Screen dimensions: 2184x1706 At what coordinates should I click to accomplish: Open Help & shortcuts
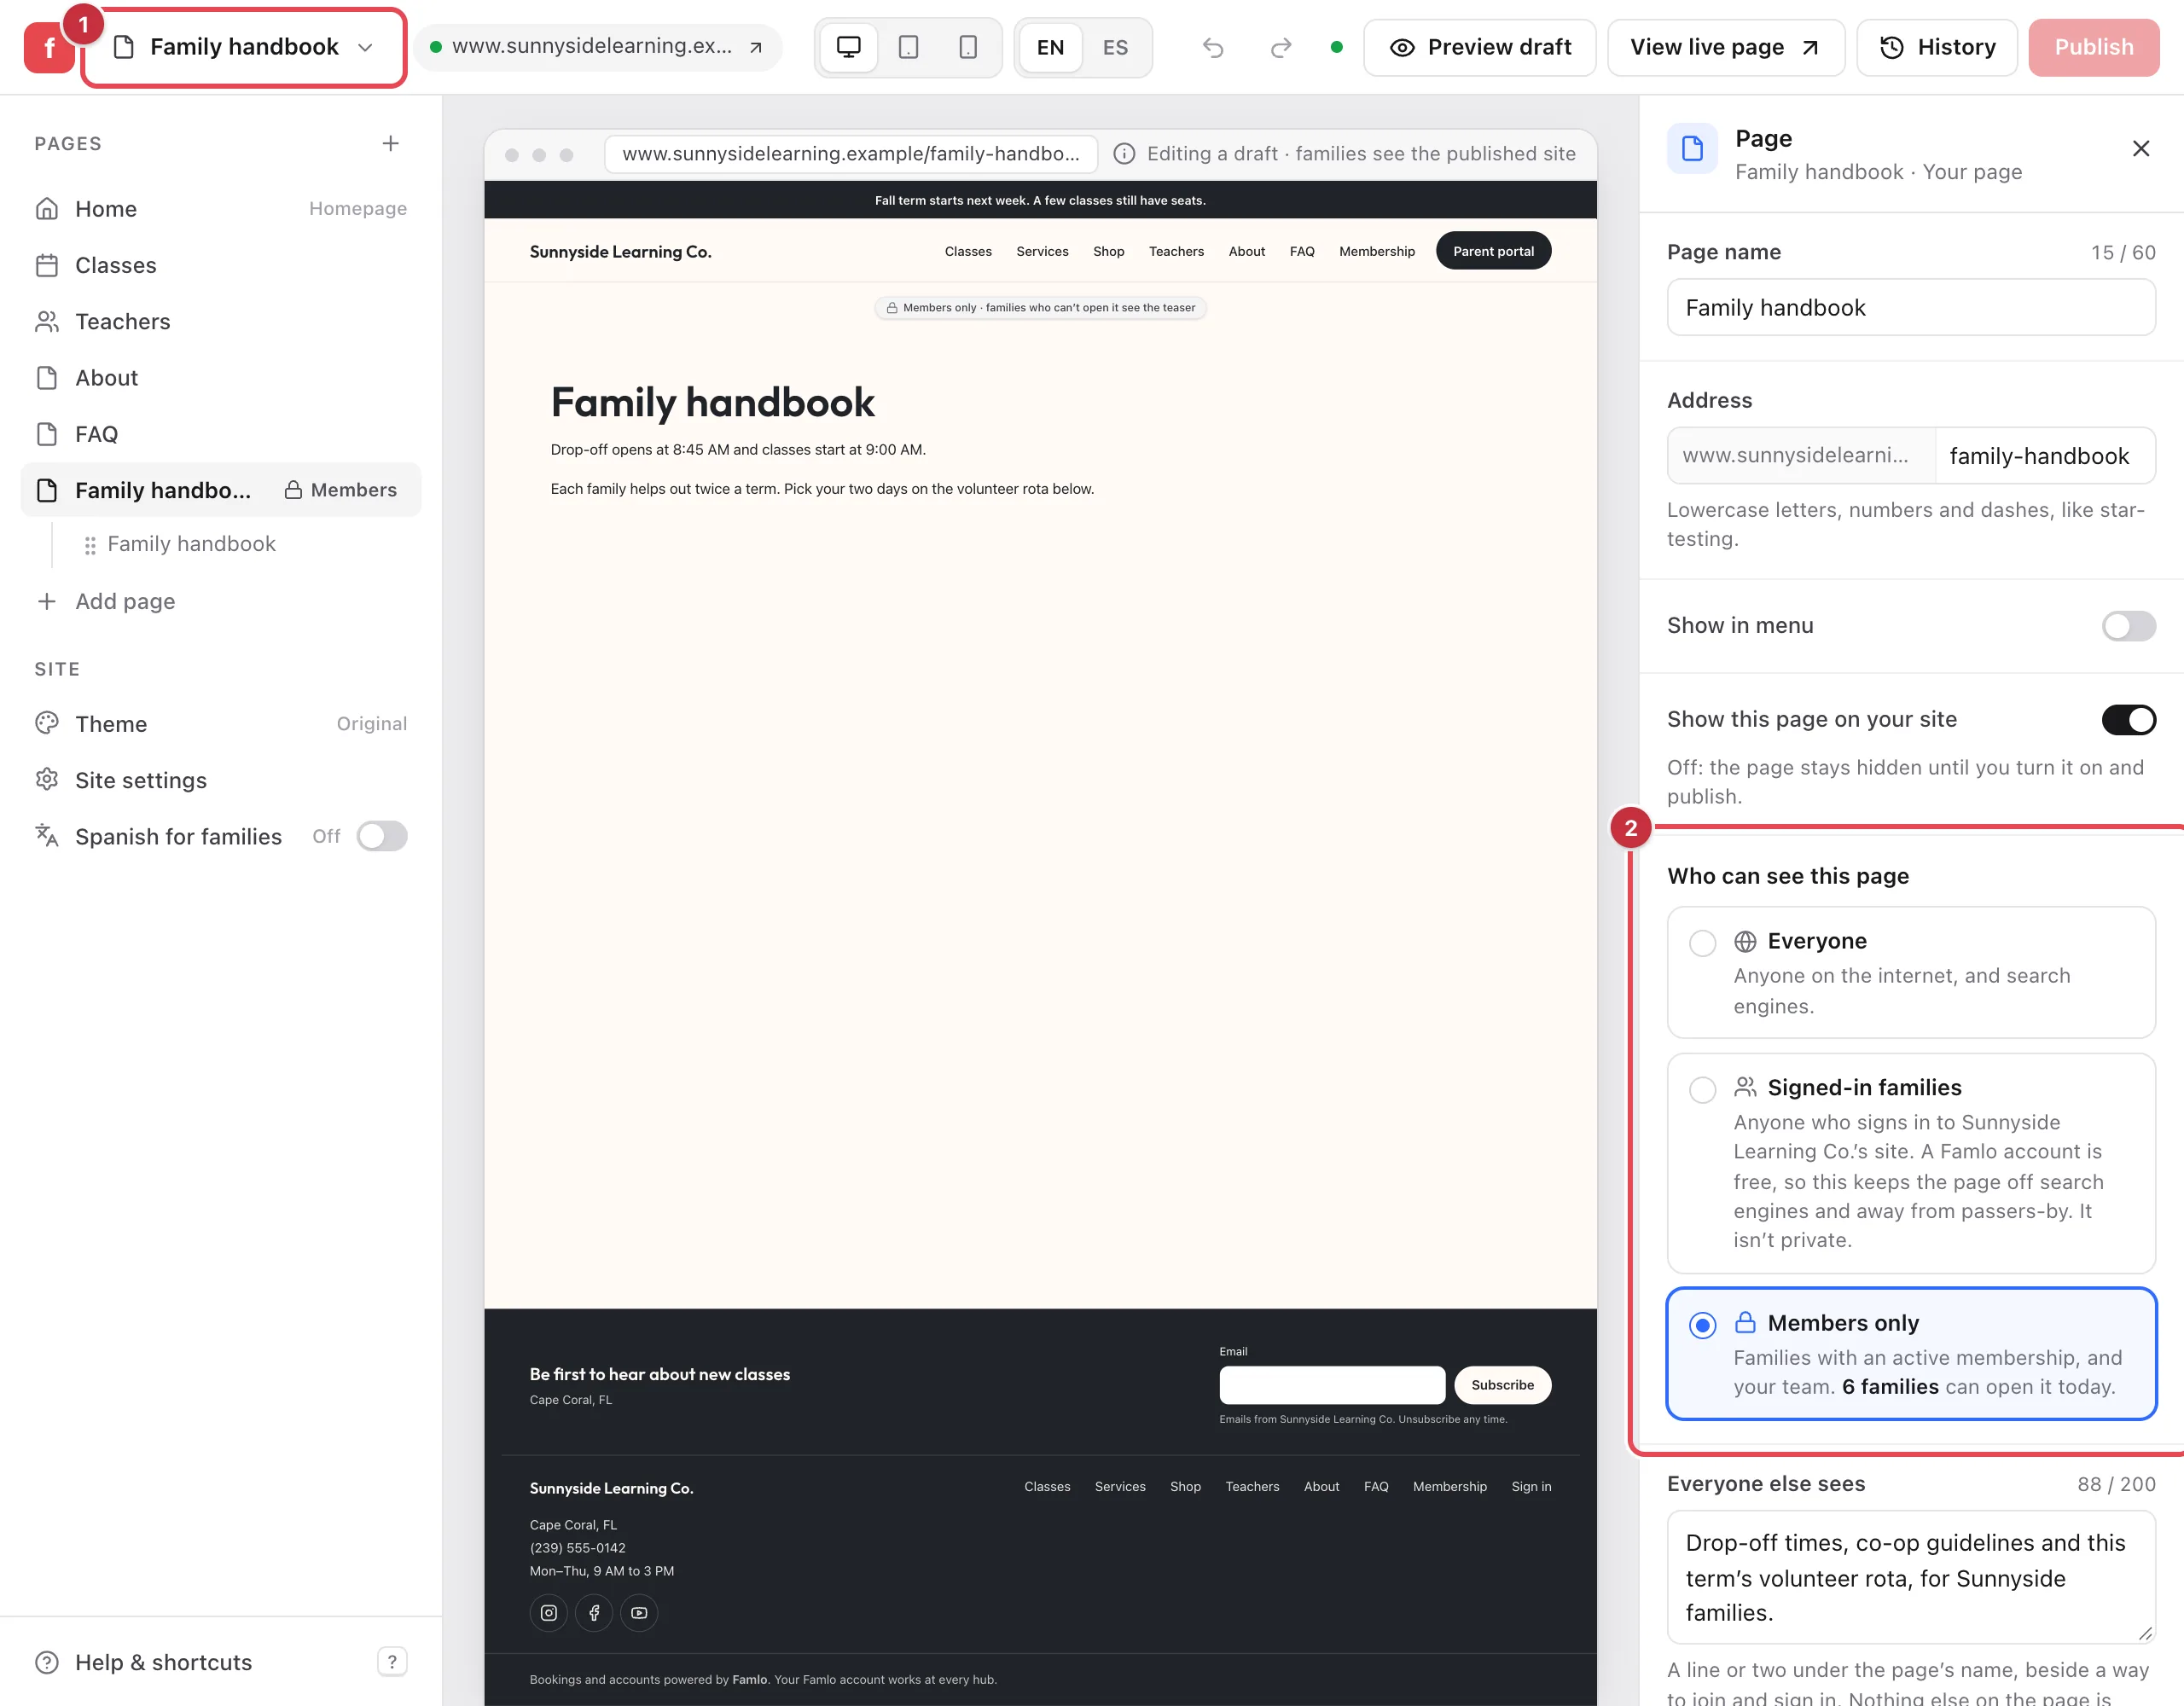[x=144, y=1662]
